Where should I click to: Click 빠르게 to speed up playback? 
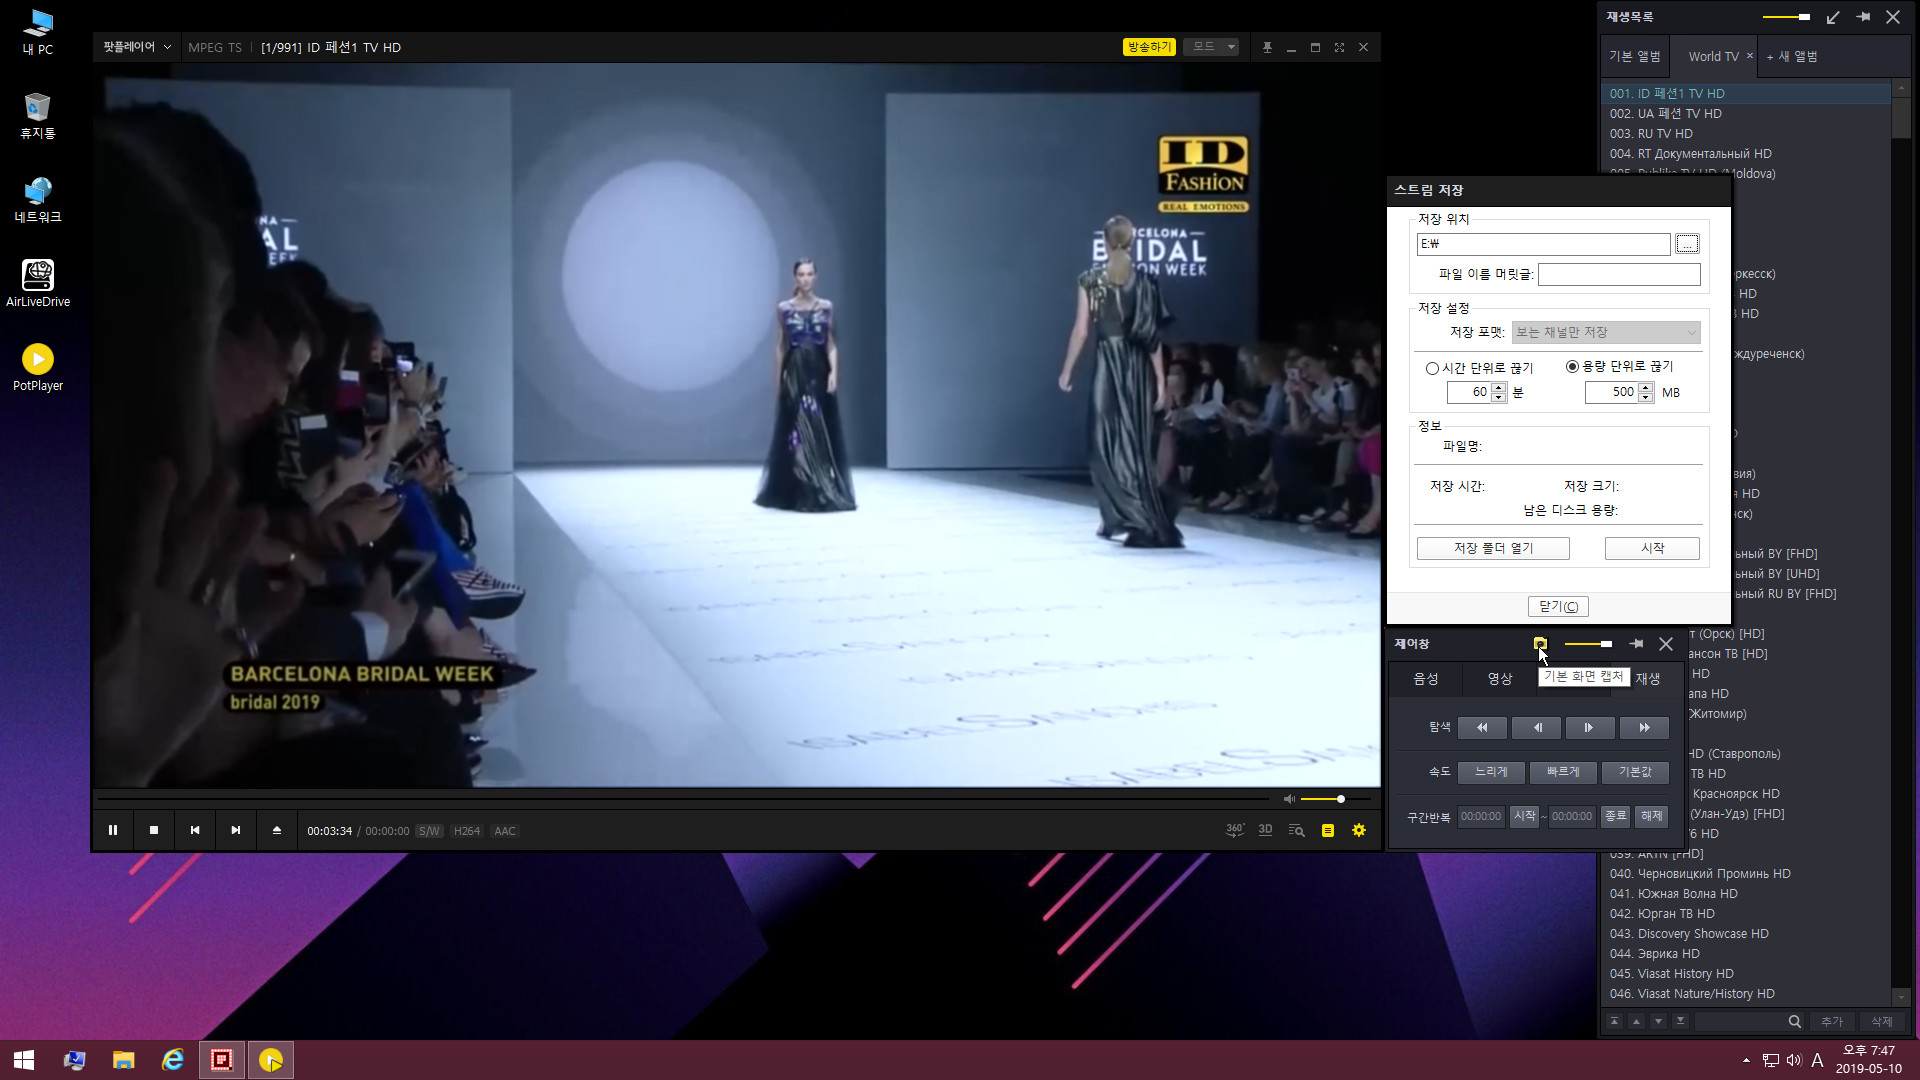point(1563,772)
